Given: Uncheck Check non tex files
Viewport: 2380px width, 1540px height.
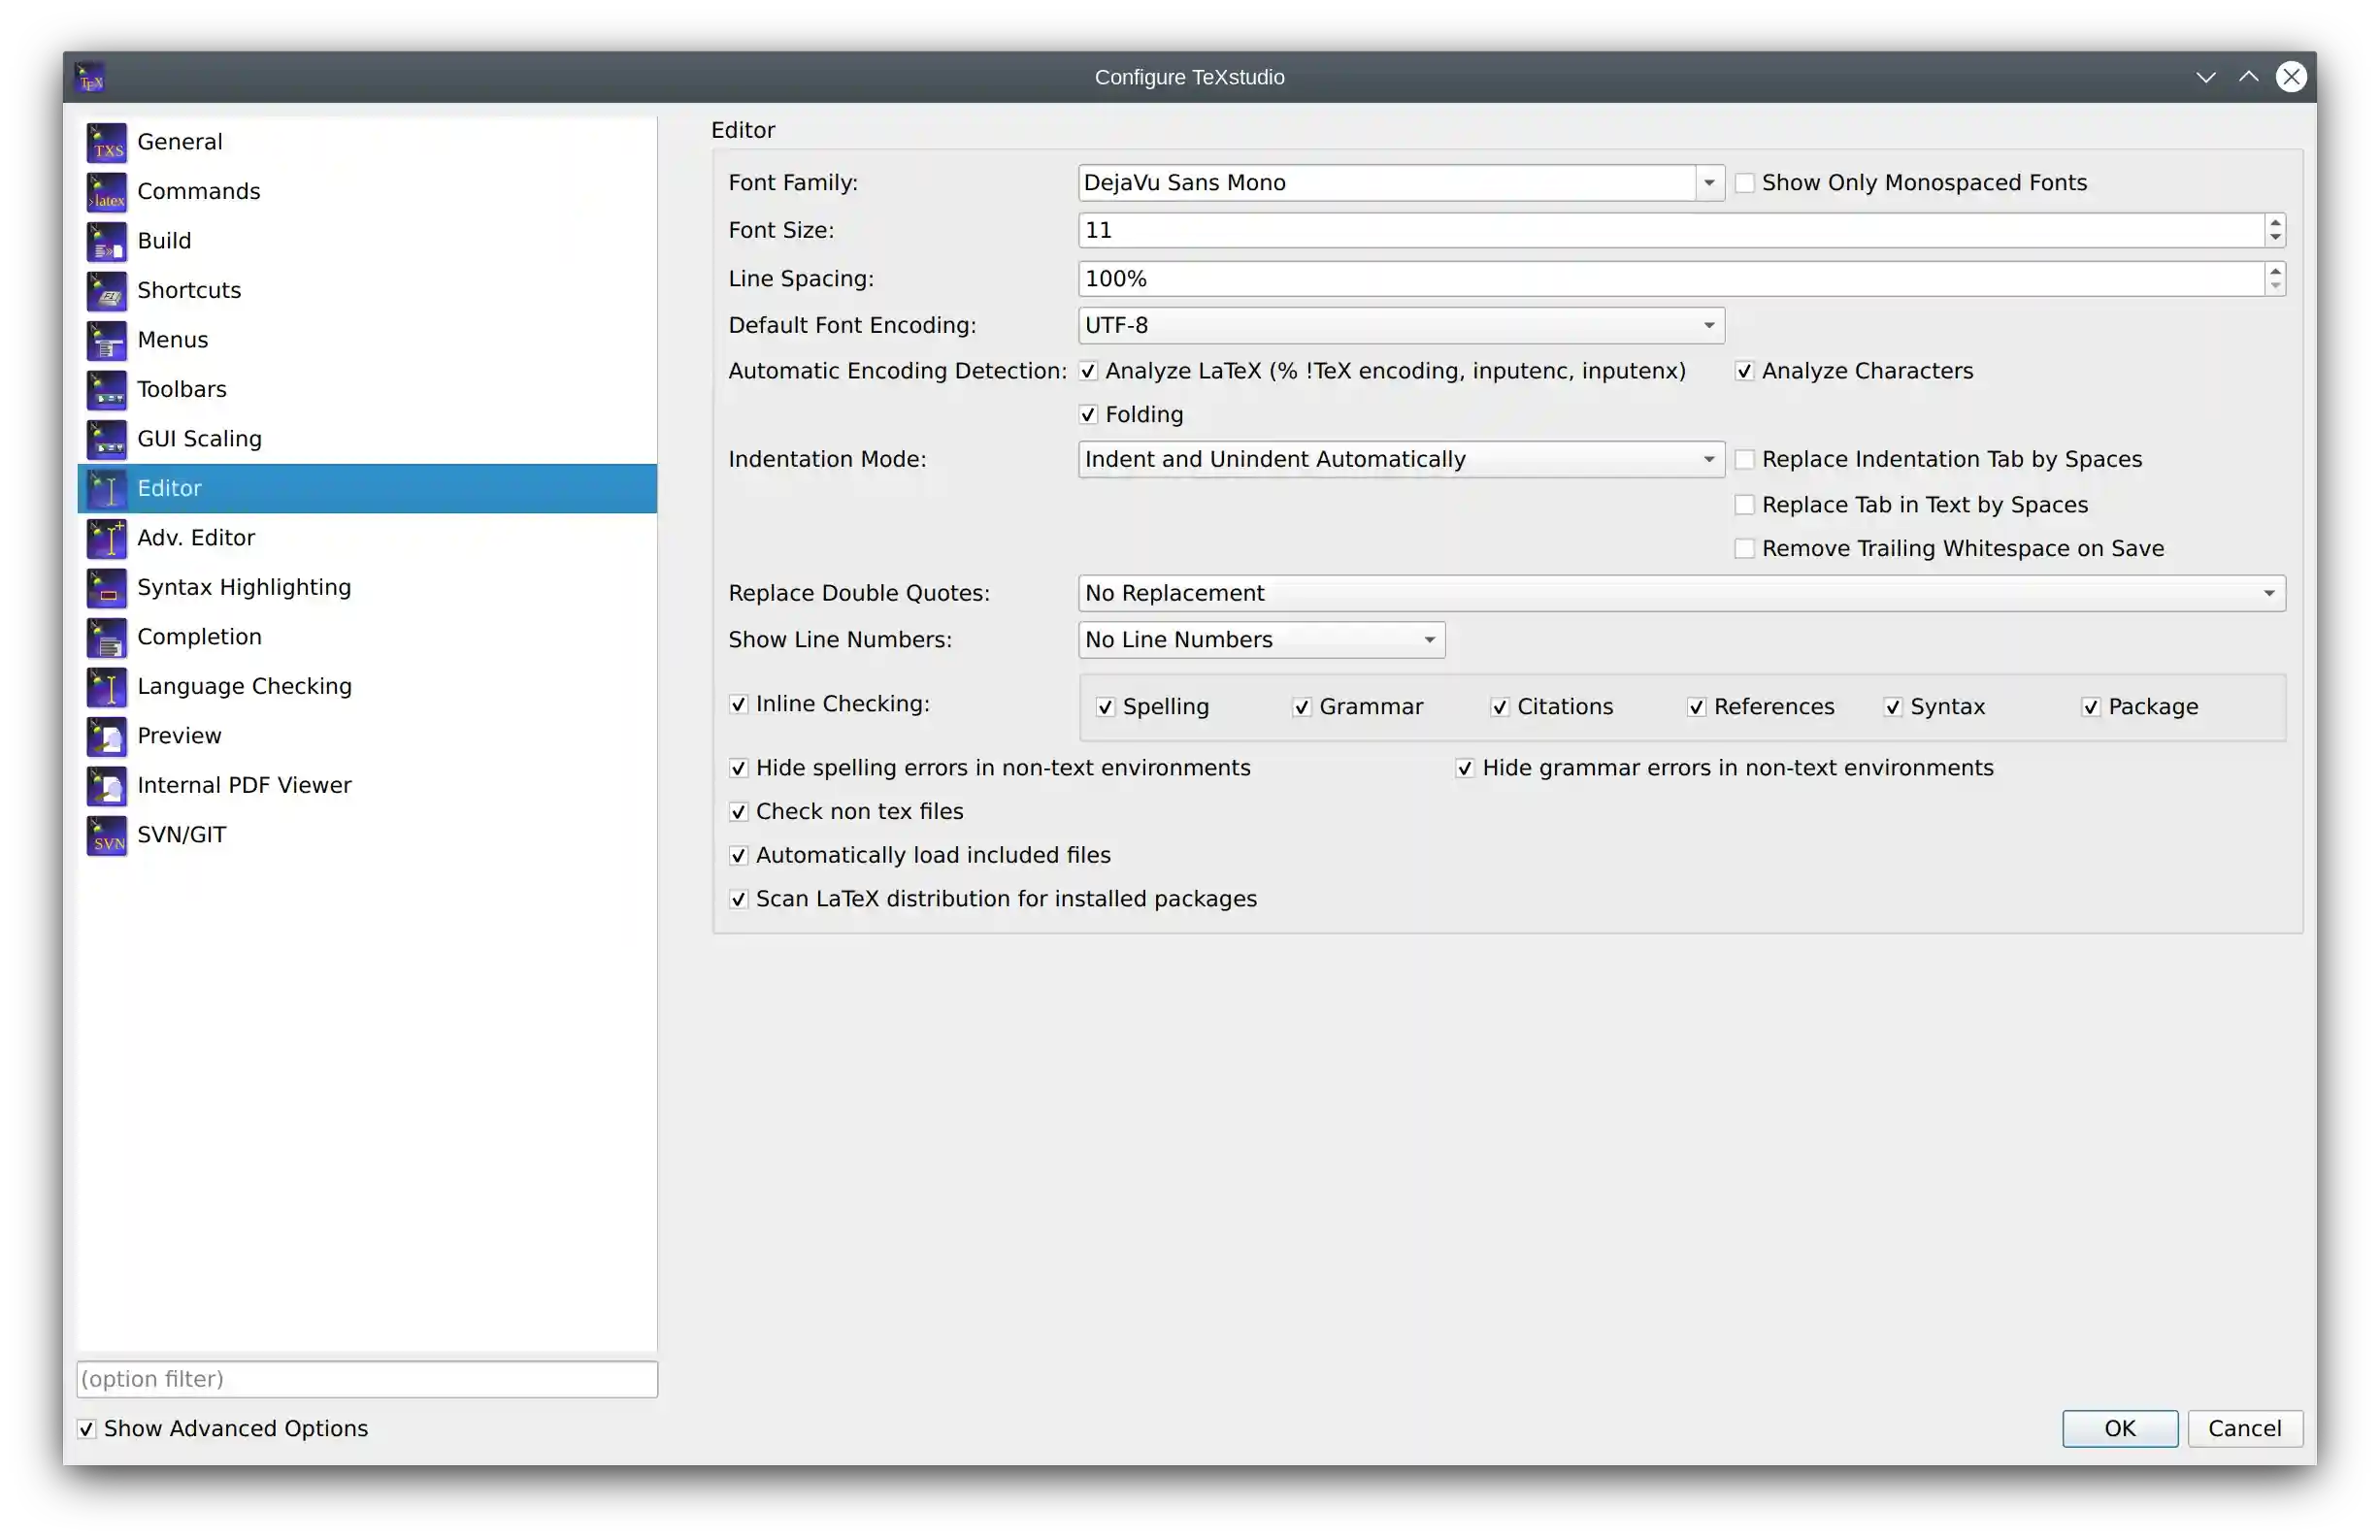Looking at the screenshot, I should pos(738,813).
